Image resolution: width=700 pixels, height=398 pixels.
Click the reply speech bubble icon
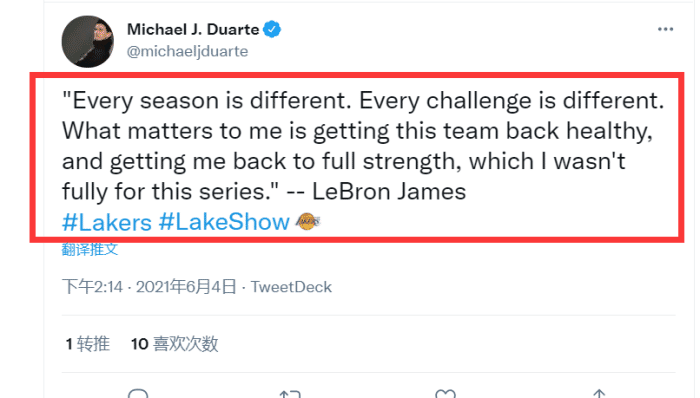tap(138, 394)
